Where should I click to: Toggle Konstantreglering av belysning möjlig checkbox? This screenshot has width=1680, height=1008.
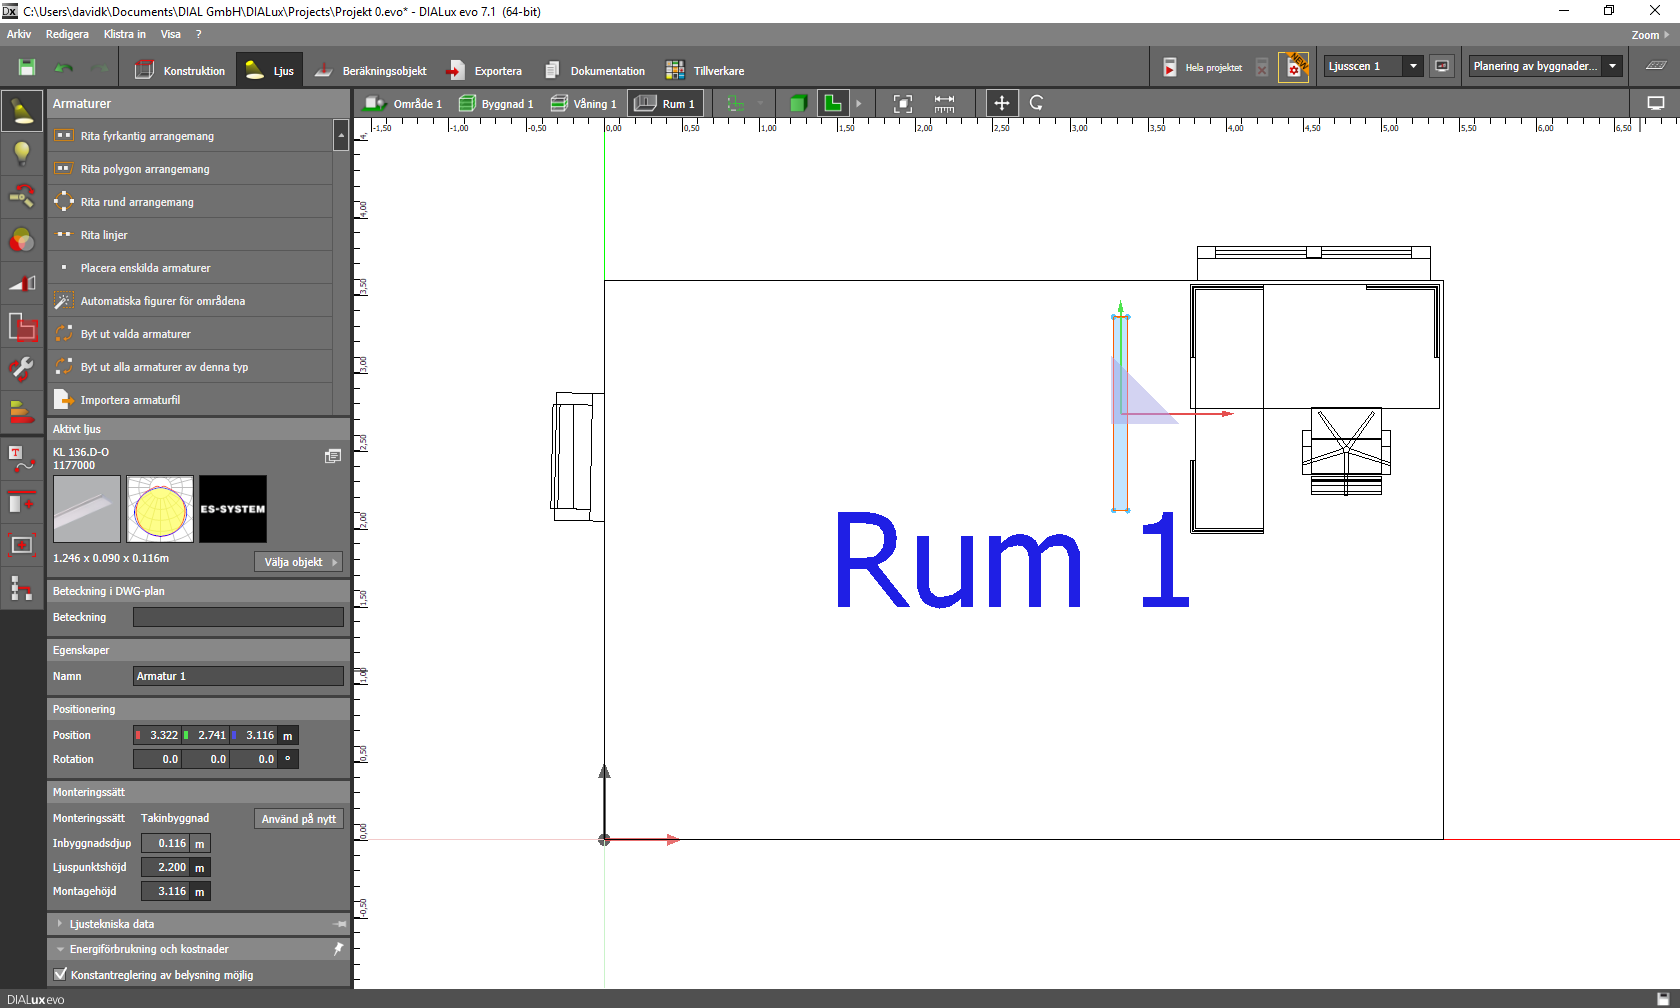pyautogui.click(x=61, y=975)
